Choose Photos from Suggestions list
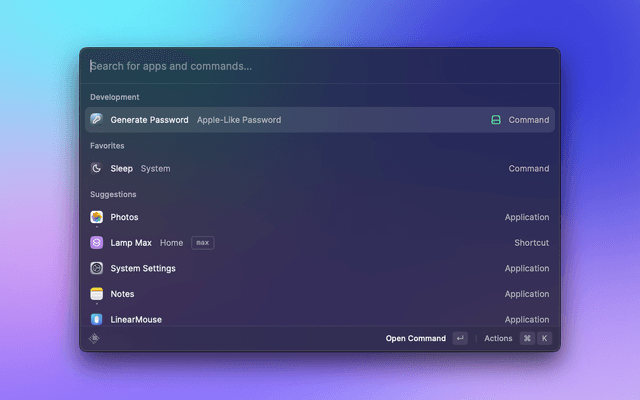The width and height of the screenshot is (640, 400). (300, 217)
